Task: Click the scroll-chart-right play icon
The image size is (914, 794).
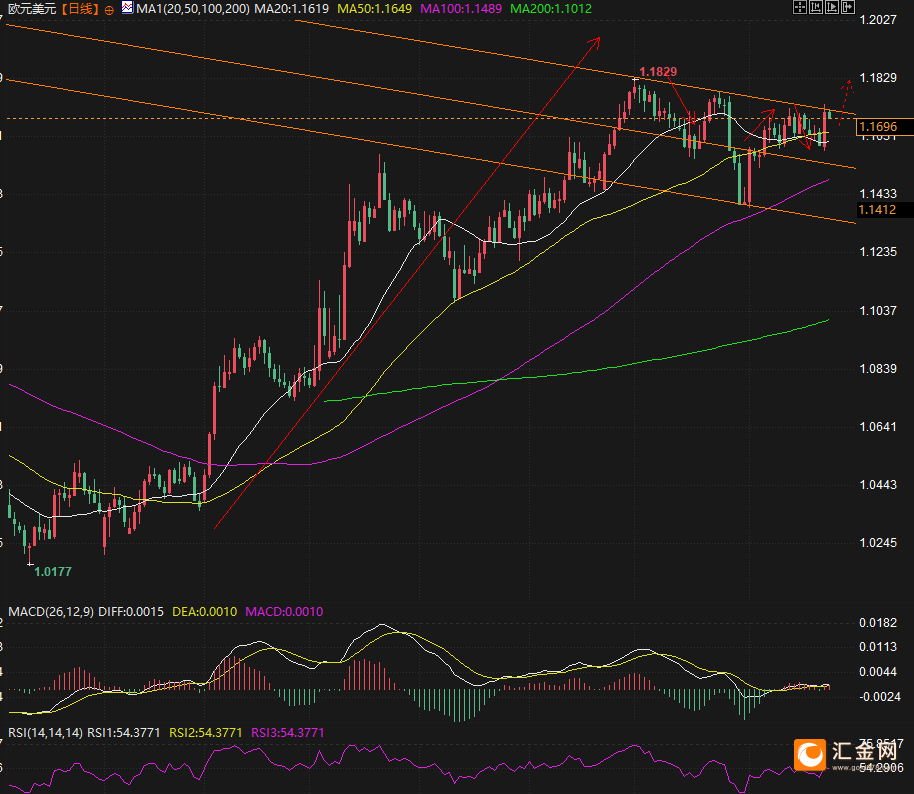Action: (830, 9)
